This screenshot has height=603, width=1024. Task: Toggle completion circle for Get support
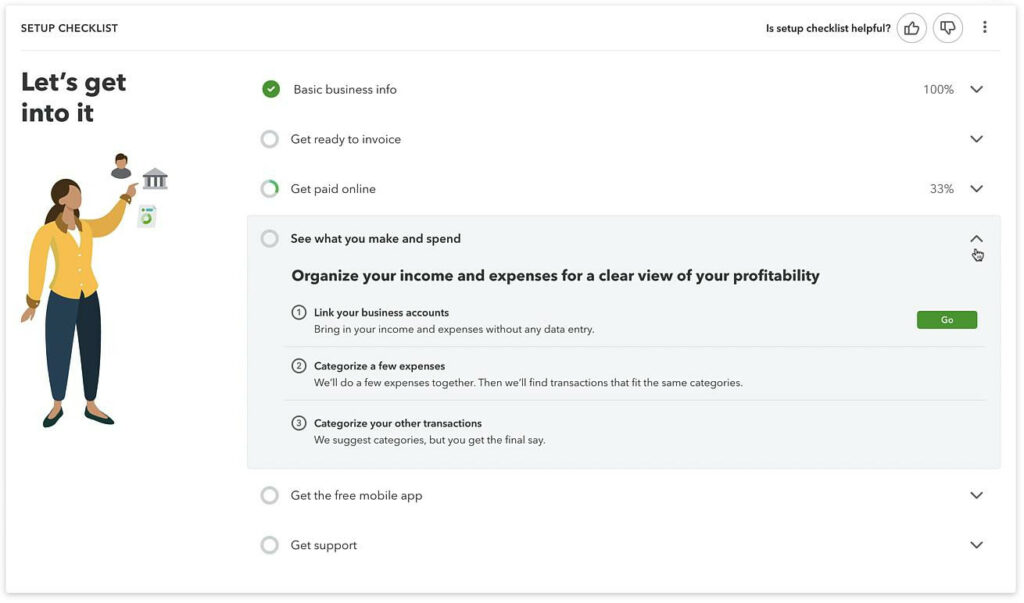tap(270, 544)
